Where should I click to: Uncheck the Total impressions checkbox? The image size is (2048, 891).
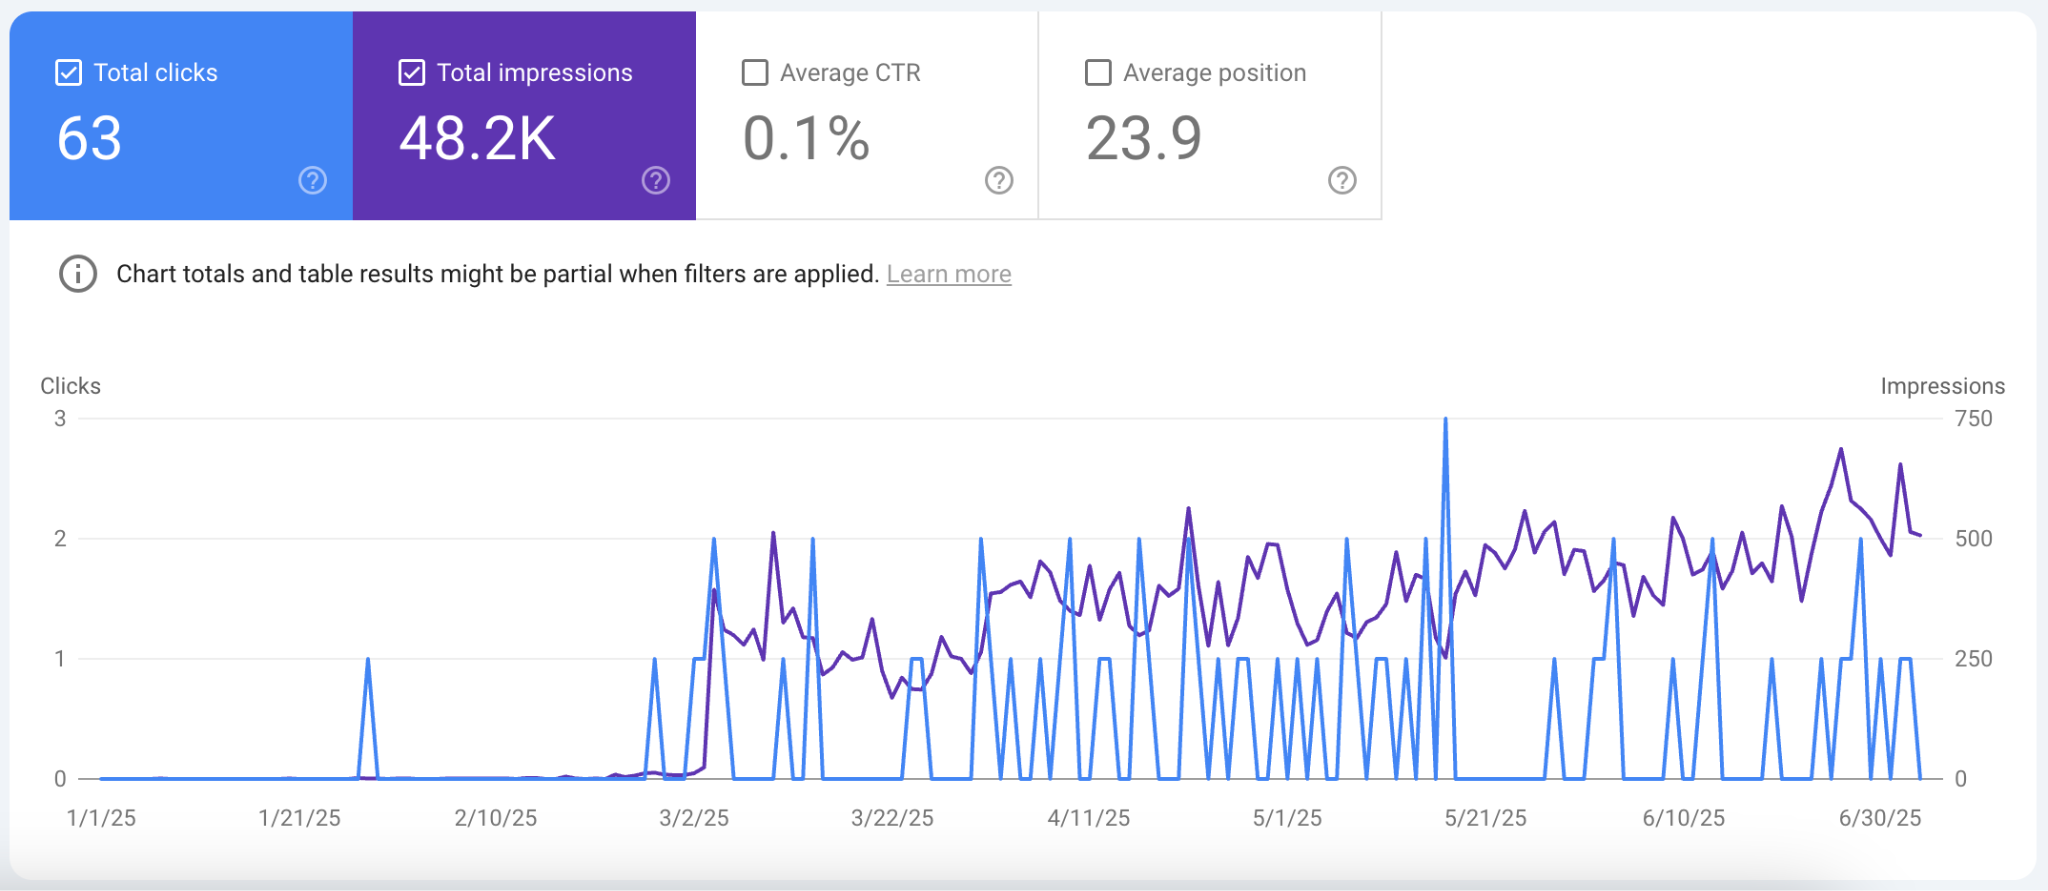click(411, 73)
